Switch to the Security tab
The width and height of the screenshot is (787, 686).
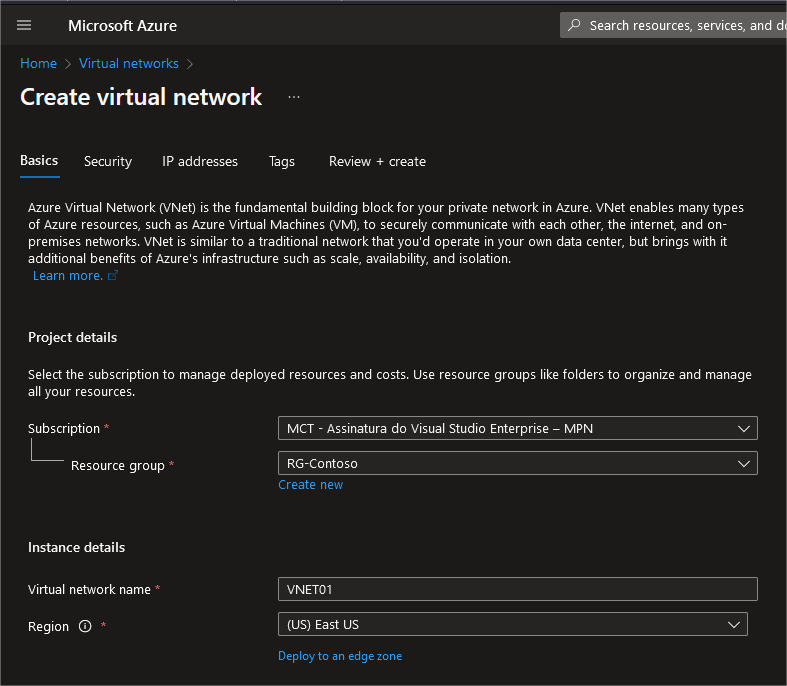[x=108, y=162]
